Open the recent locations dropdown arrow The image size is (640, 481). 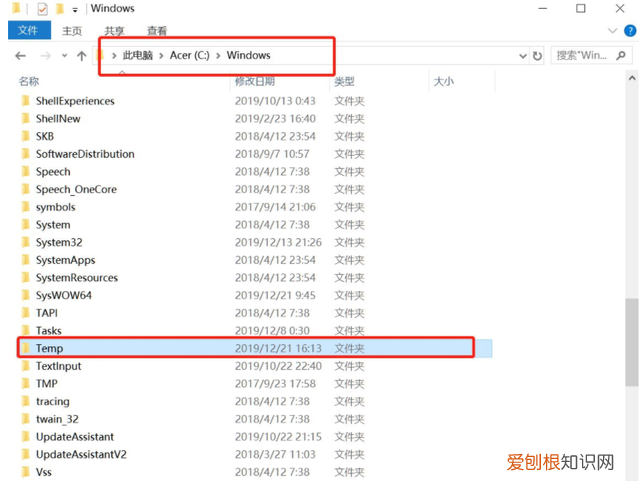click(x=64, y=56)
